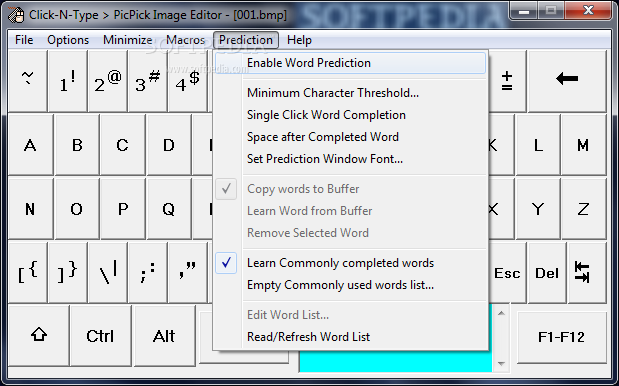Click the letter P key
This screenshot has height=386, width=619.
point(122,208)
